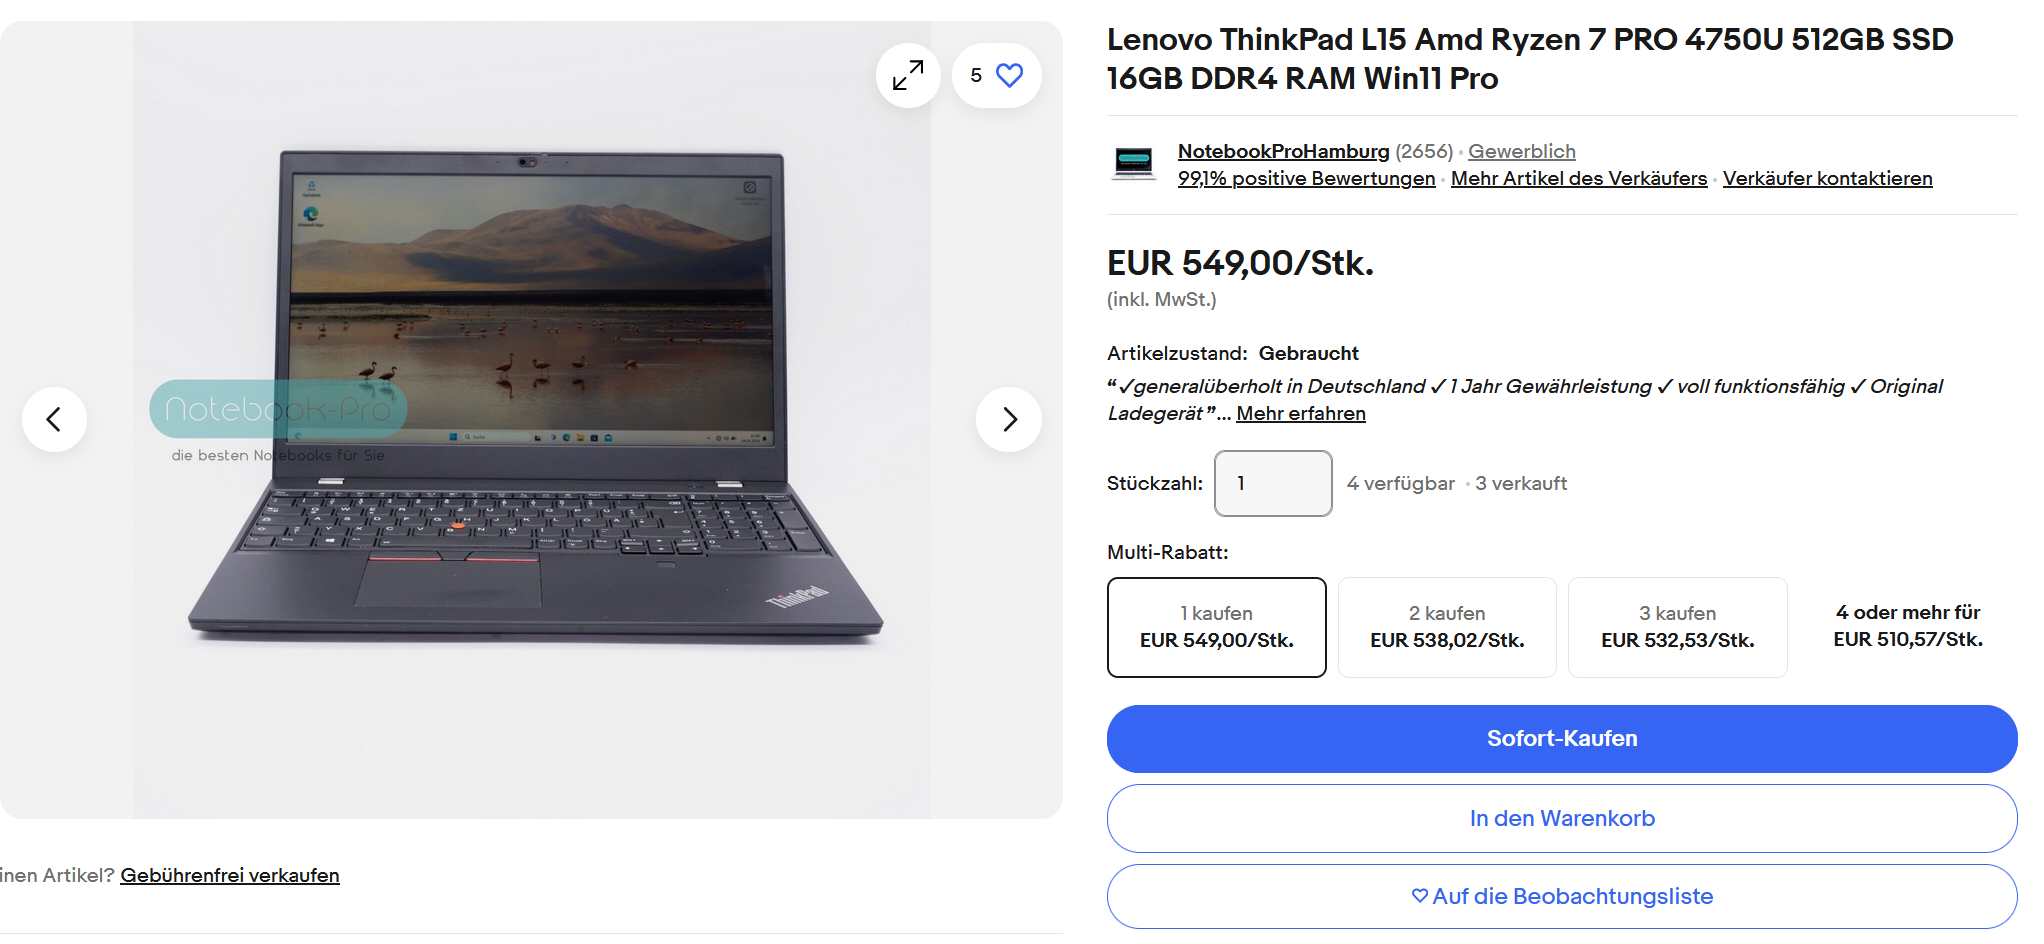Expand condition details with Mehr erfahren
The image size is (2044, 944).
(x=1301, y=413)
